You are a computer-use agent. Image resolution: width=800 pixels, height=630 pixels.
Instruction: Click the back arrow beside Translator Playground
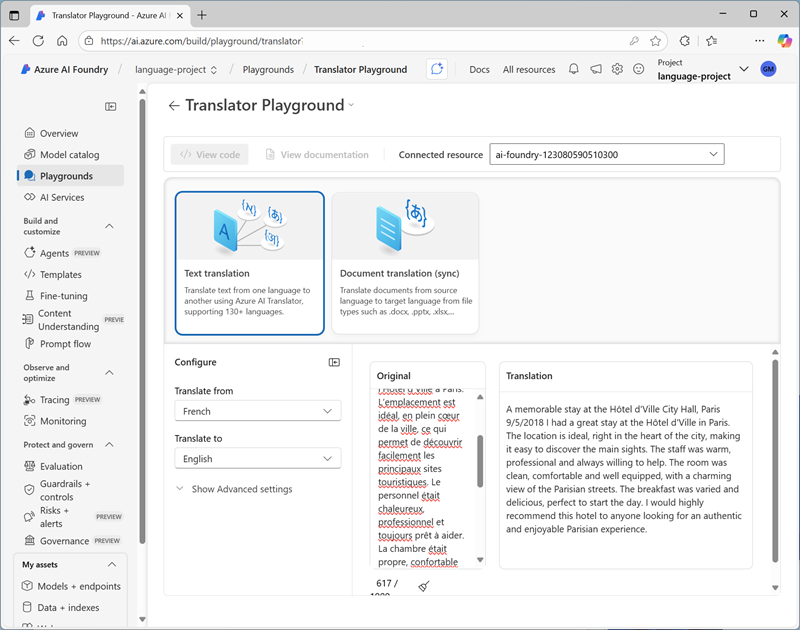coord(174,105)
